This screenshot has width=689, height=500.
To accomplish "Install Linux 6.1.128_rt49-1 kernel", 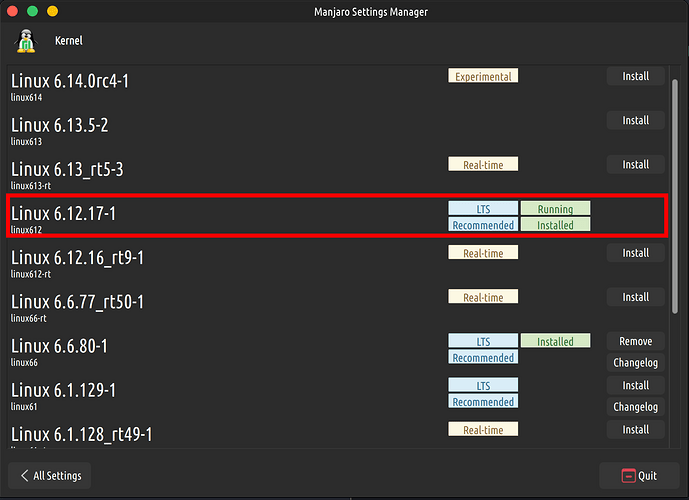I will tap(635, 430).
